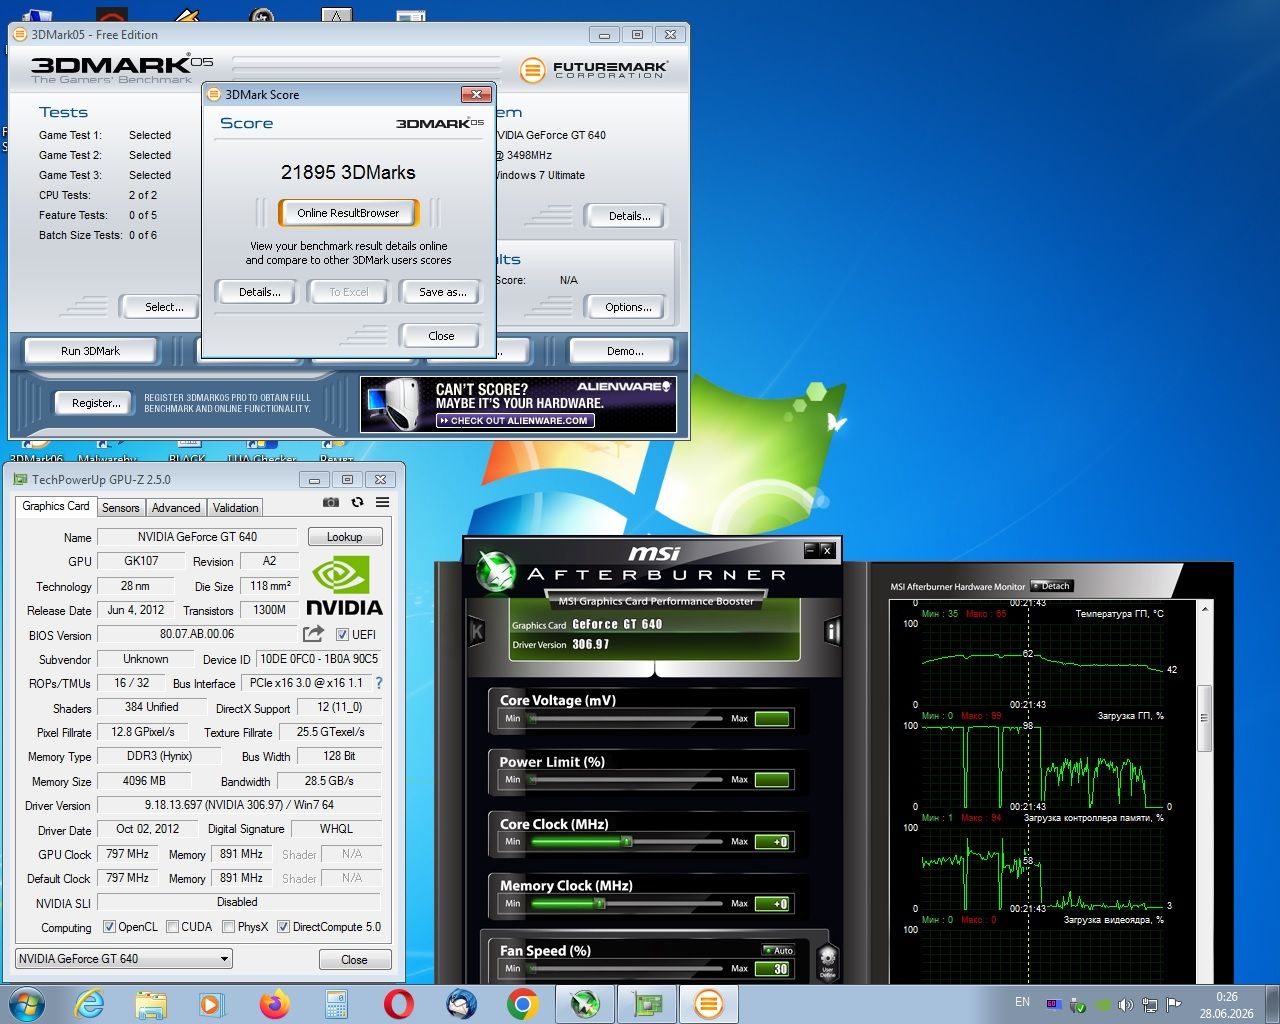Click the BIOS export share icon
The image size is (1280, 1024).
(313, 634)
